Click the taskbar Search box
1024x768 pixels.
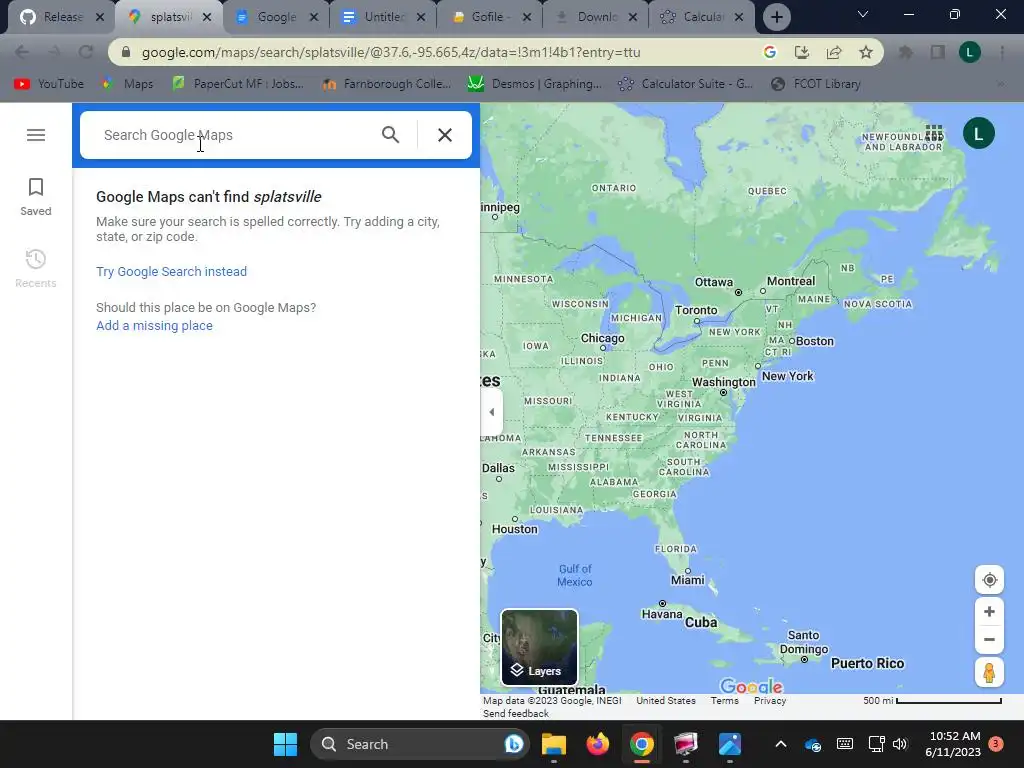418,744
